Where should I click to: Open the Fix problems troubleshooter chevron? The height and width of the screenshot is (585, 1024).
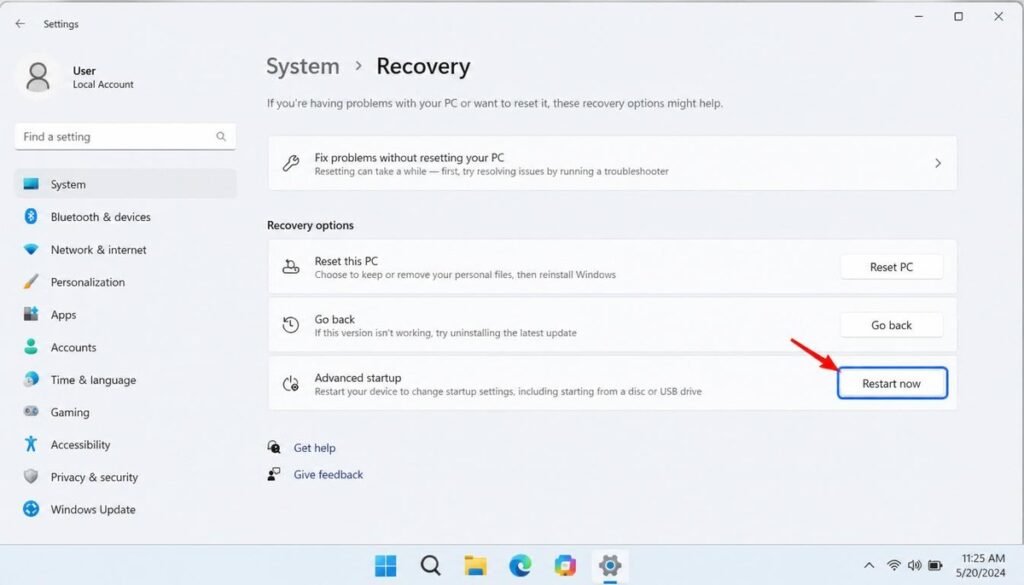pos(938,163)
